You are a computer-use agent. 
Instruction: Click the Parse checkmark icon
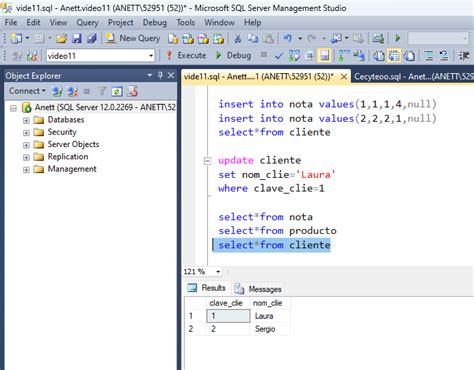pos(279,56)
